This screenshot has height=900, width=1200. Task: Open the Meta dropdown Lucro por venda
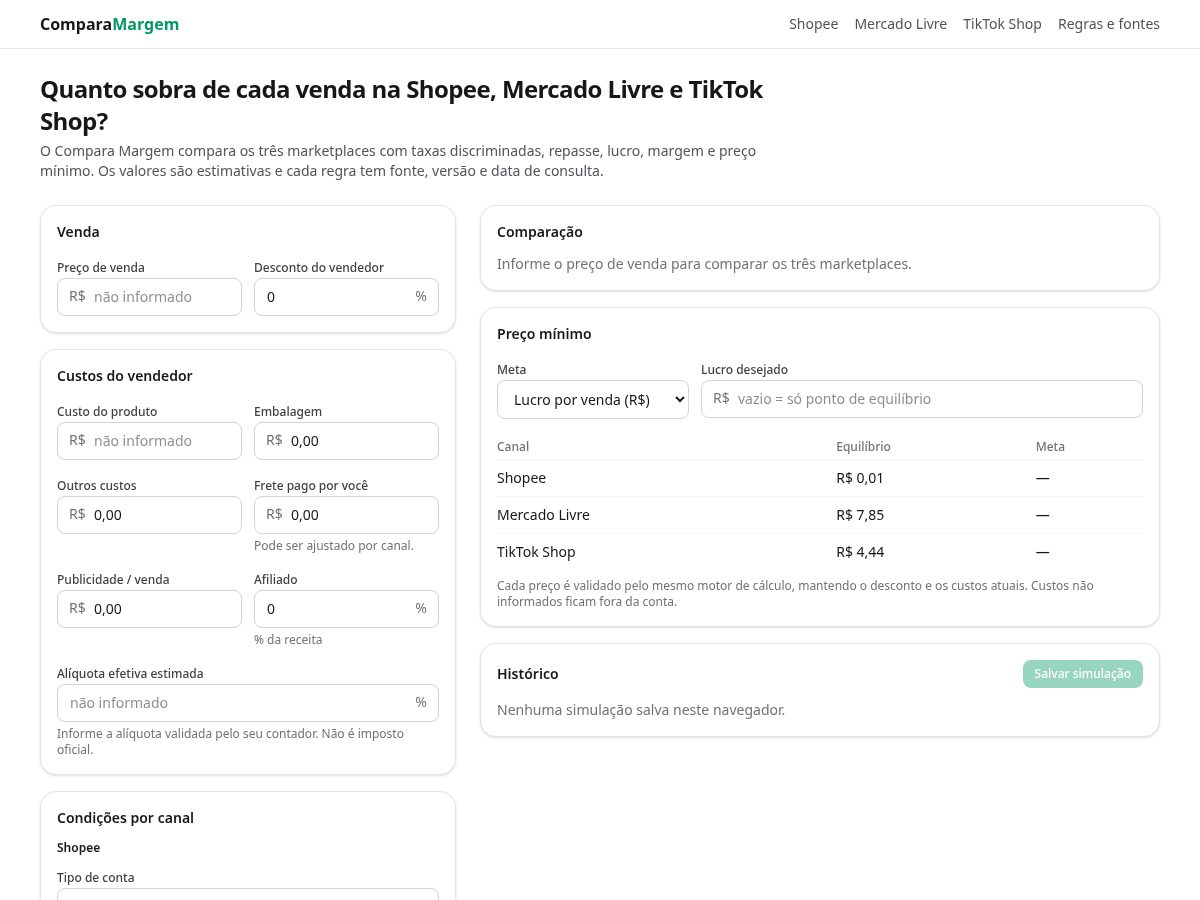(593, 399)
